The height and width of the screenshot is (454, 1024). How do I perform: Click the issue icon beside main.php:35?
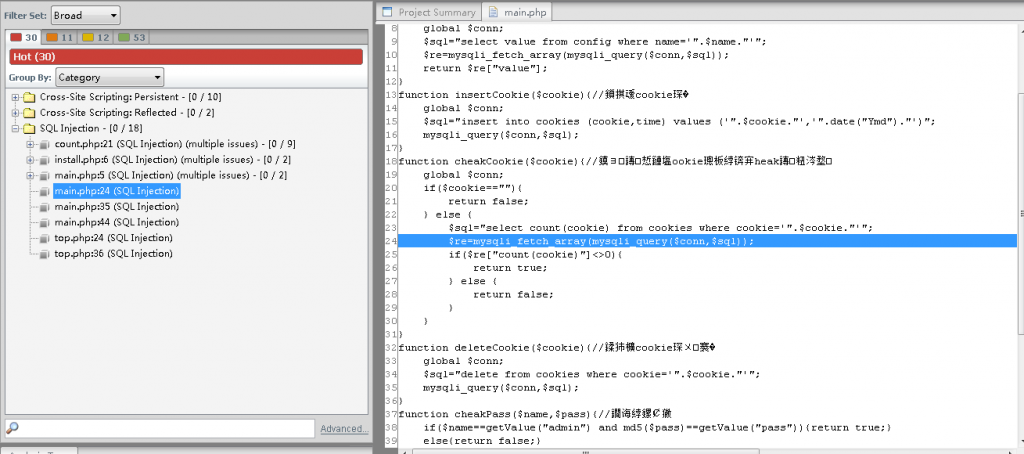click(x=44, y=207)
